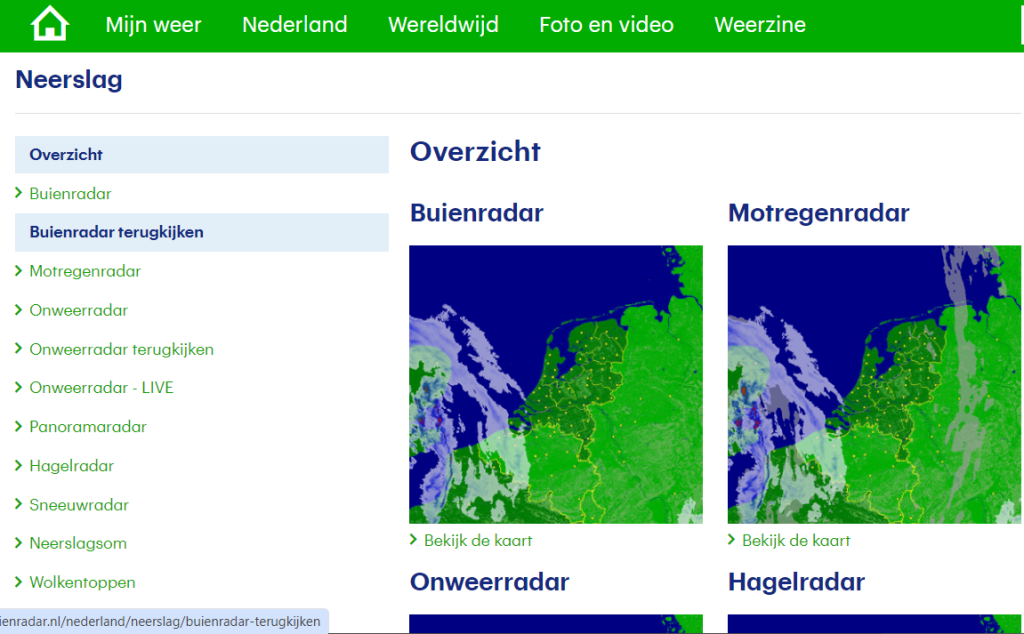Open Wolkentoppen sidebar link
Screen dimensions: 1024x634
(82, 582)
